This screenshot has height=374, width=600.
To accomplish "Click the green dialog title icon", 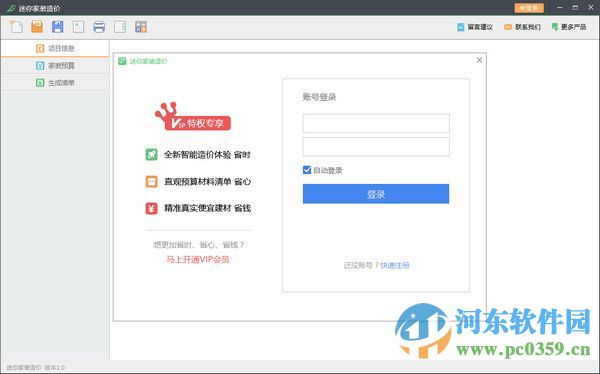I will 122,61.
